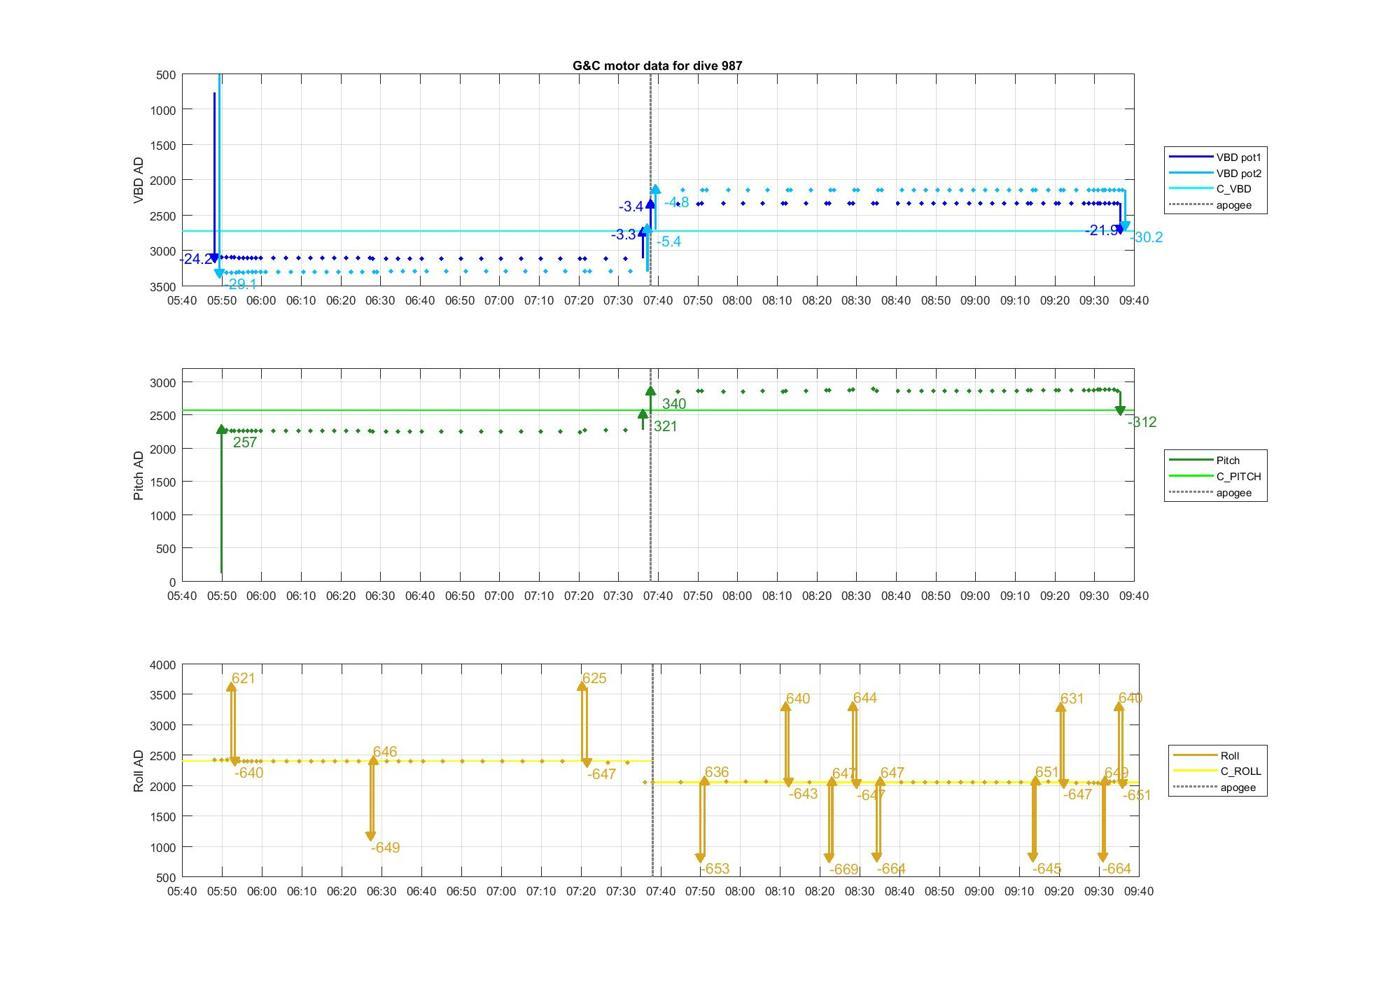Image resolution: width=1400 pixels, height=986 pixels.
Task: Click the '-643' roll data label
Action: coord(803,794)
